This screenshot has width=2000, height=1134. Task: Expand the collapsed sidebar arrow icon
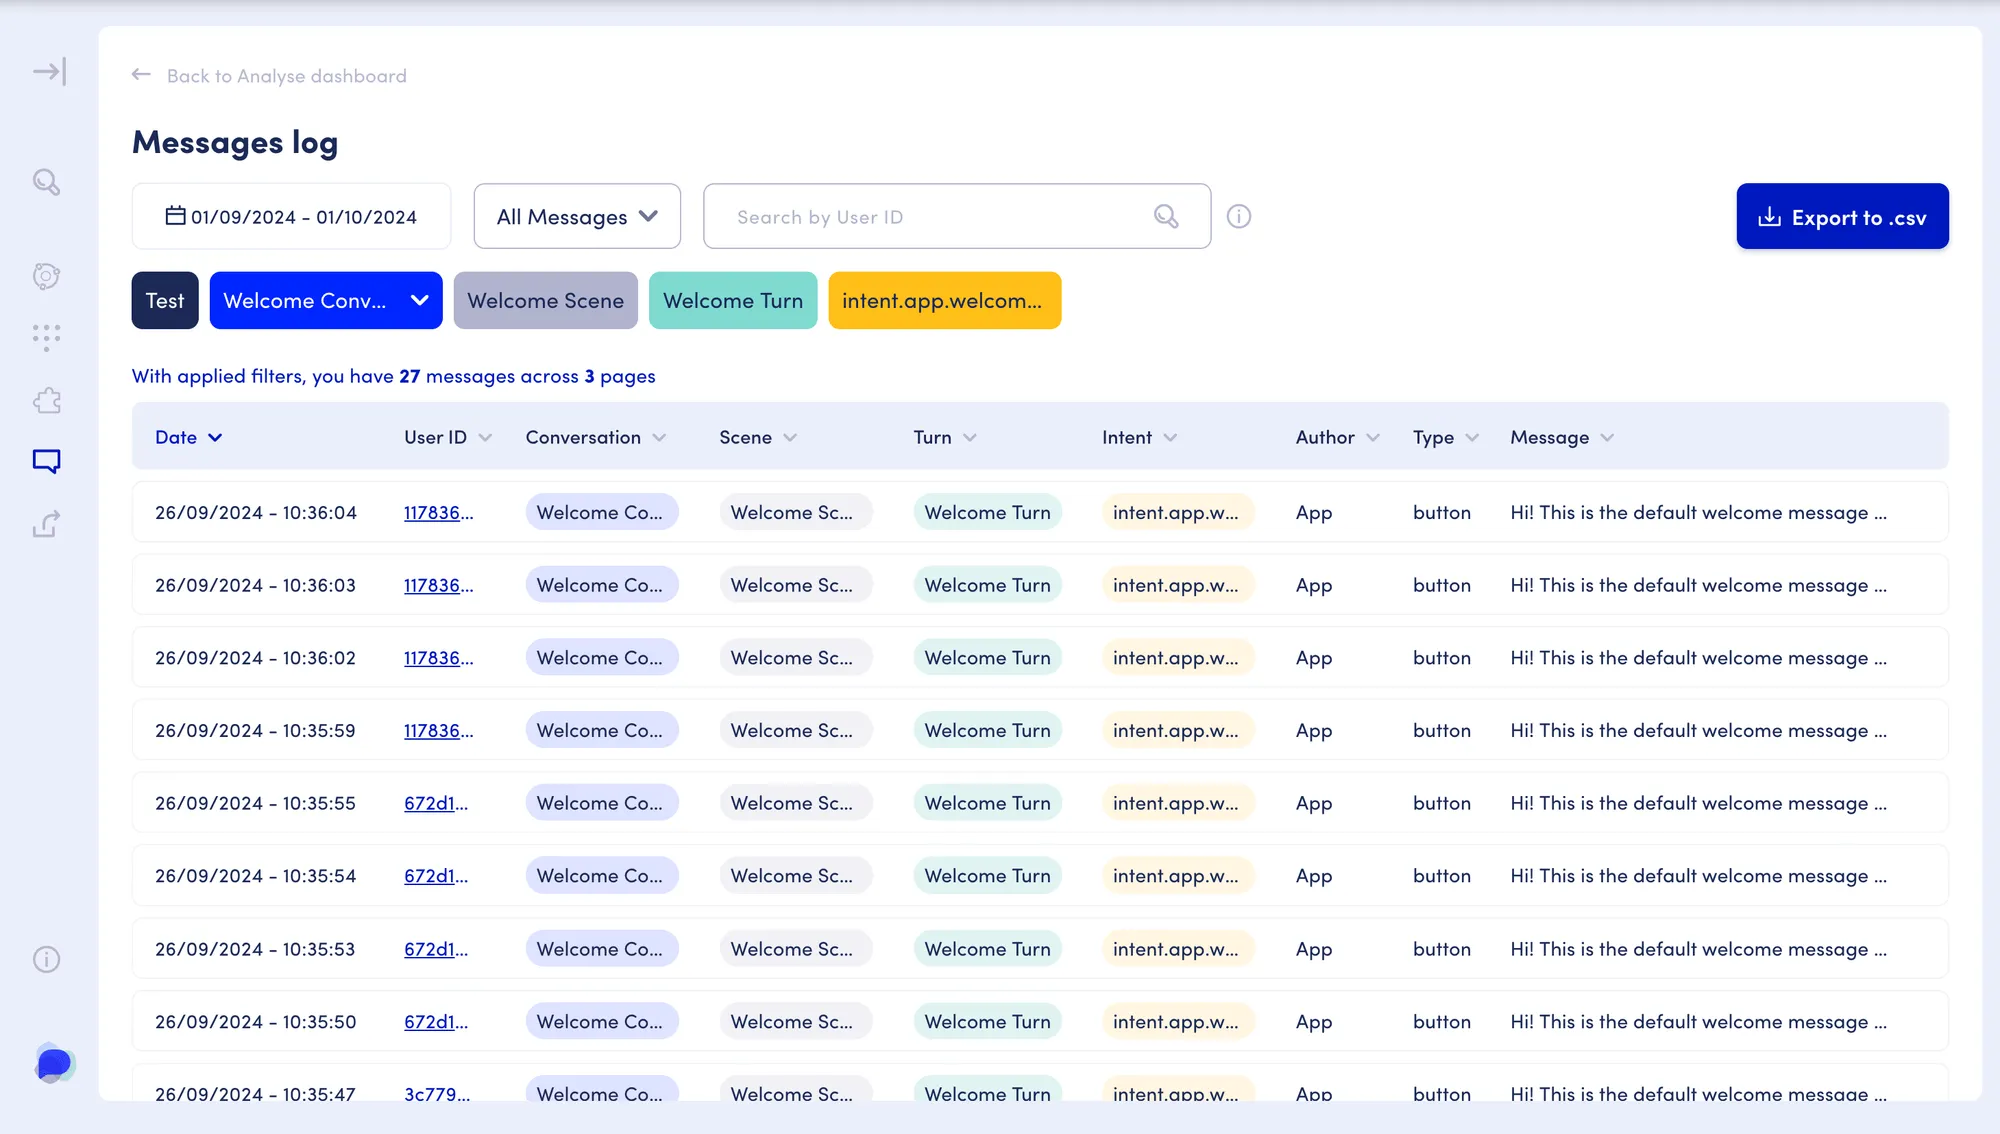49,72
